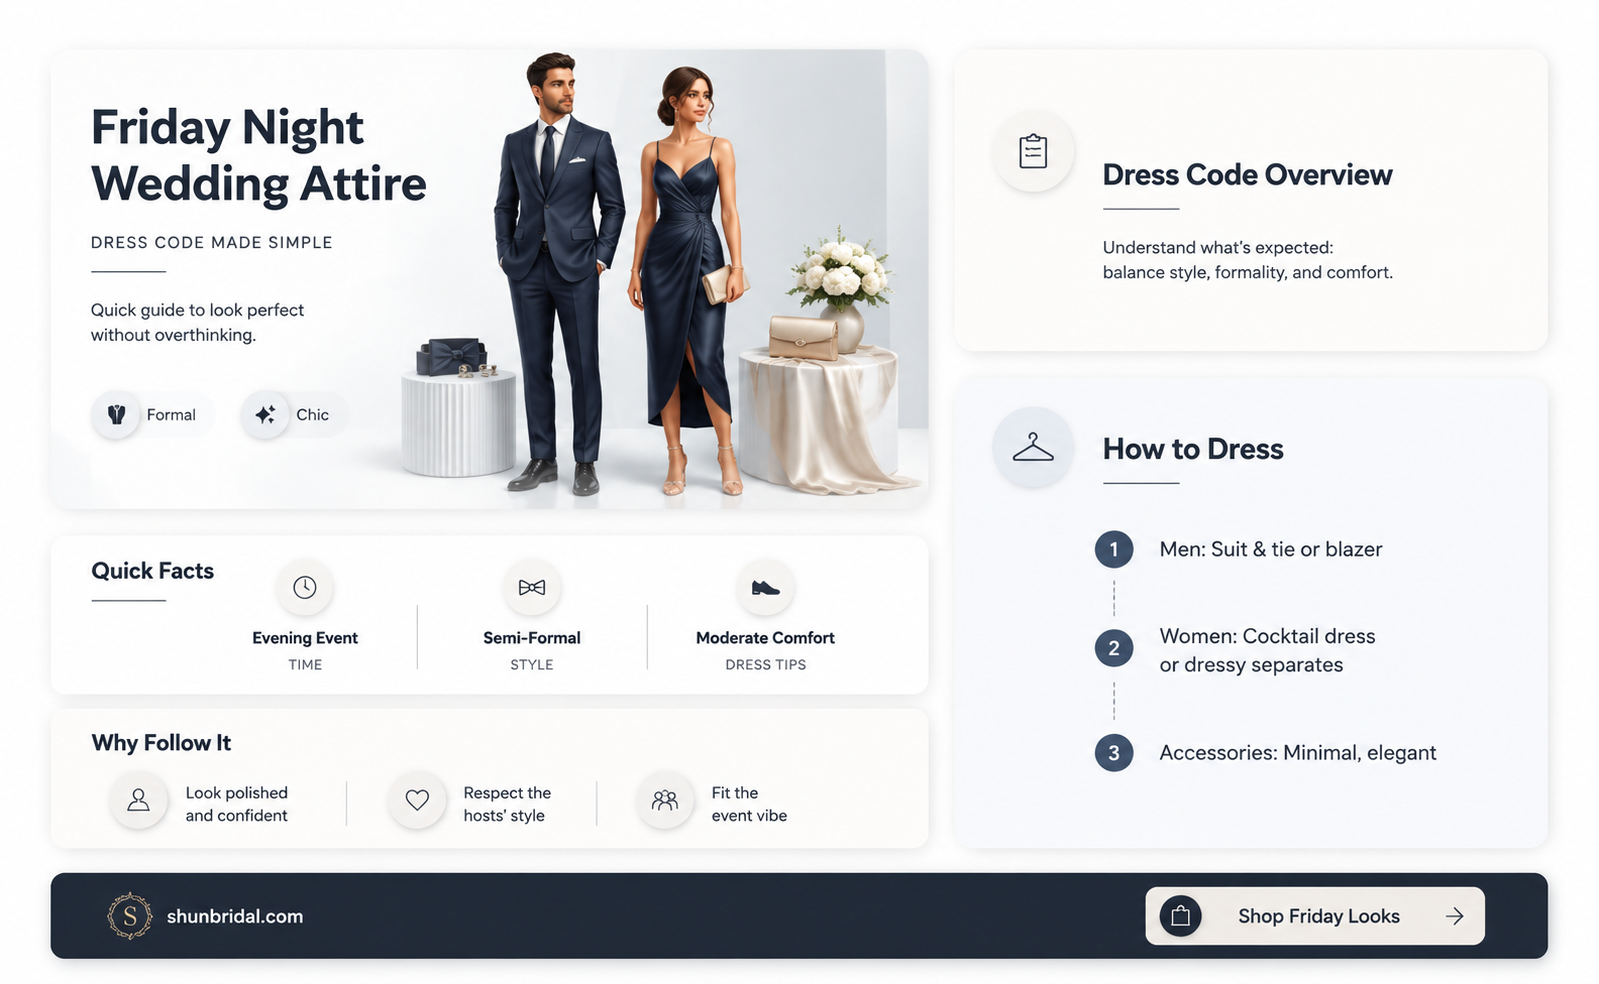
Task: Click the bow tie icon above Semi-Formal
Action: pyautogui.click(x=532, y=587)
